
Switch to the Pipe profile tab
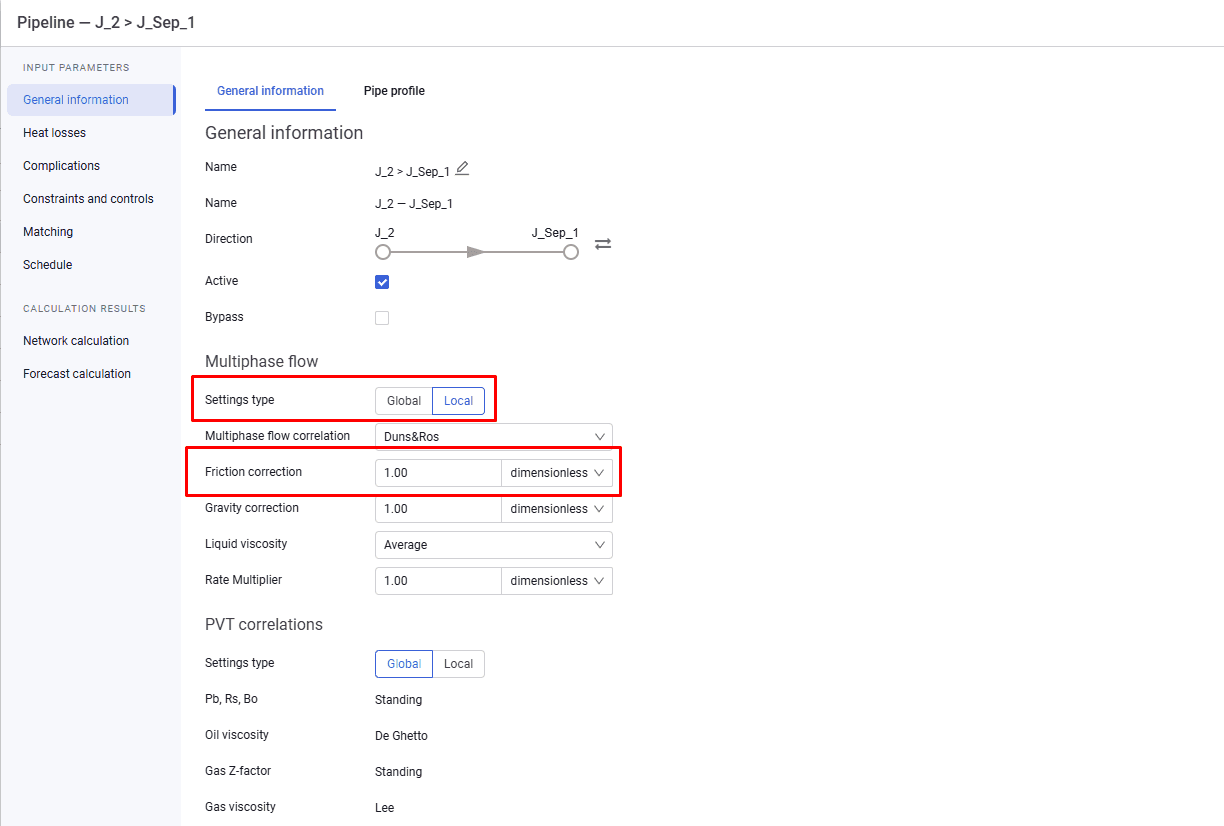click(x=394, y=91)
